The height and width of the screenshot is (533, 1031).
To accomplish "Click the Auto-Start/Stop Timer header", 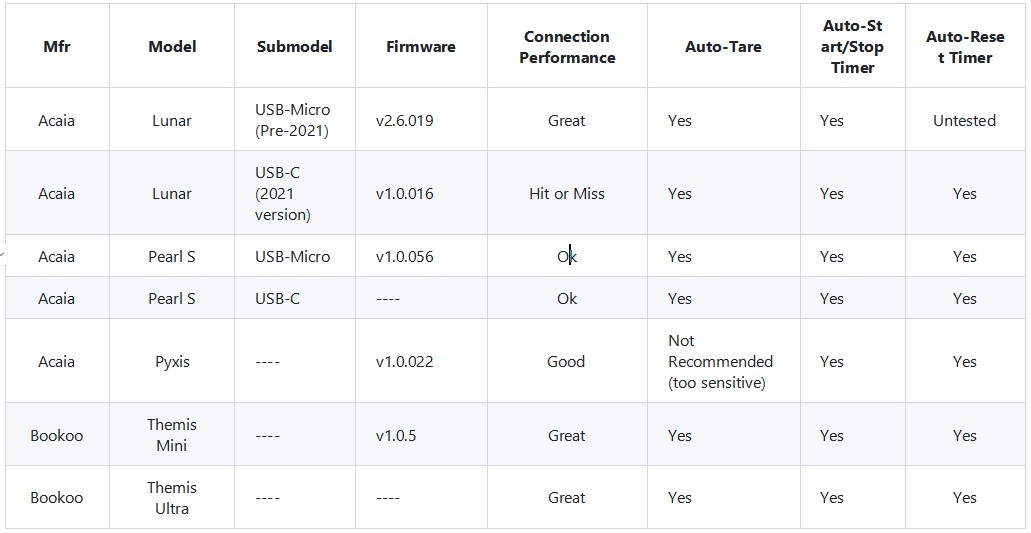I will click(x=852, y=47).
